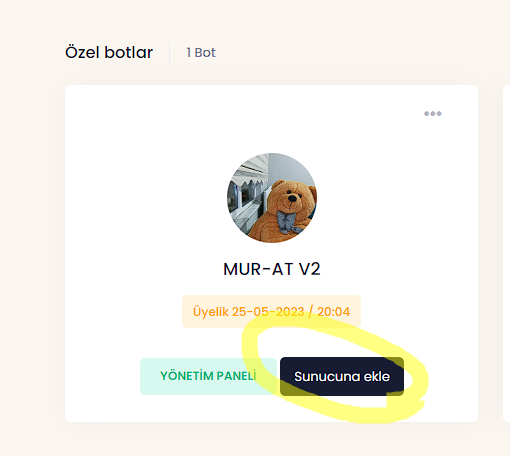Expand more actions for MUR-AT V2
The width and height of the screenshot is (510, 456).
433,114
